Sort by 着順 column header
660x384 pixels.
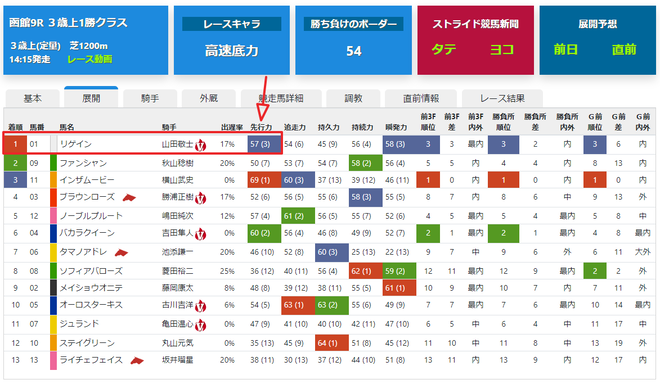(15, 127)
